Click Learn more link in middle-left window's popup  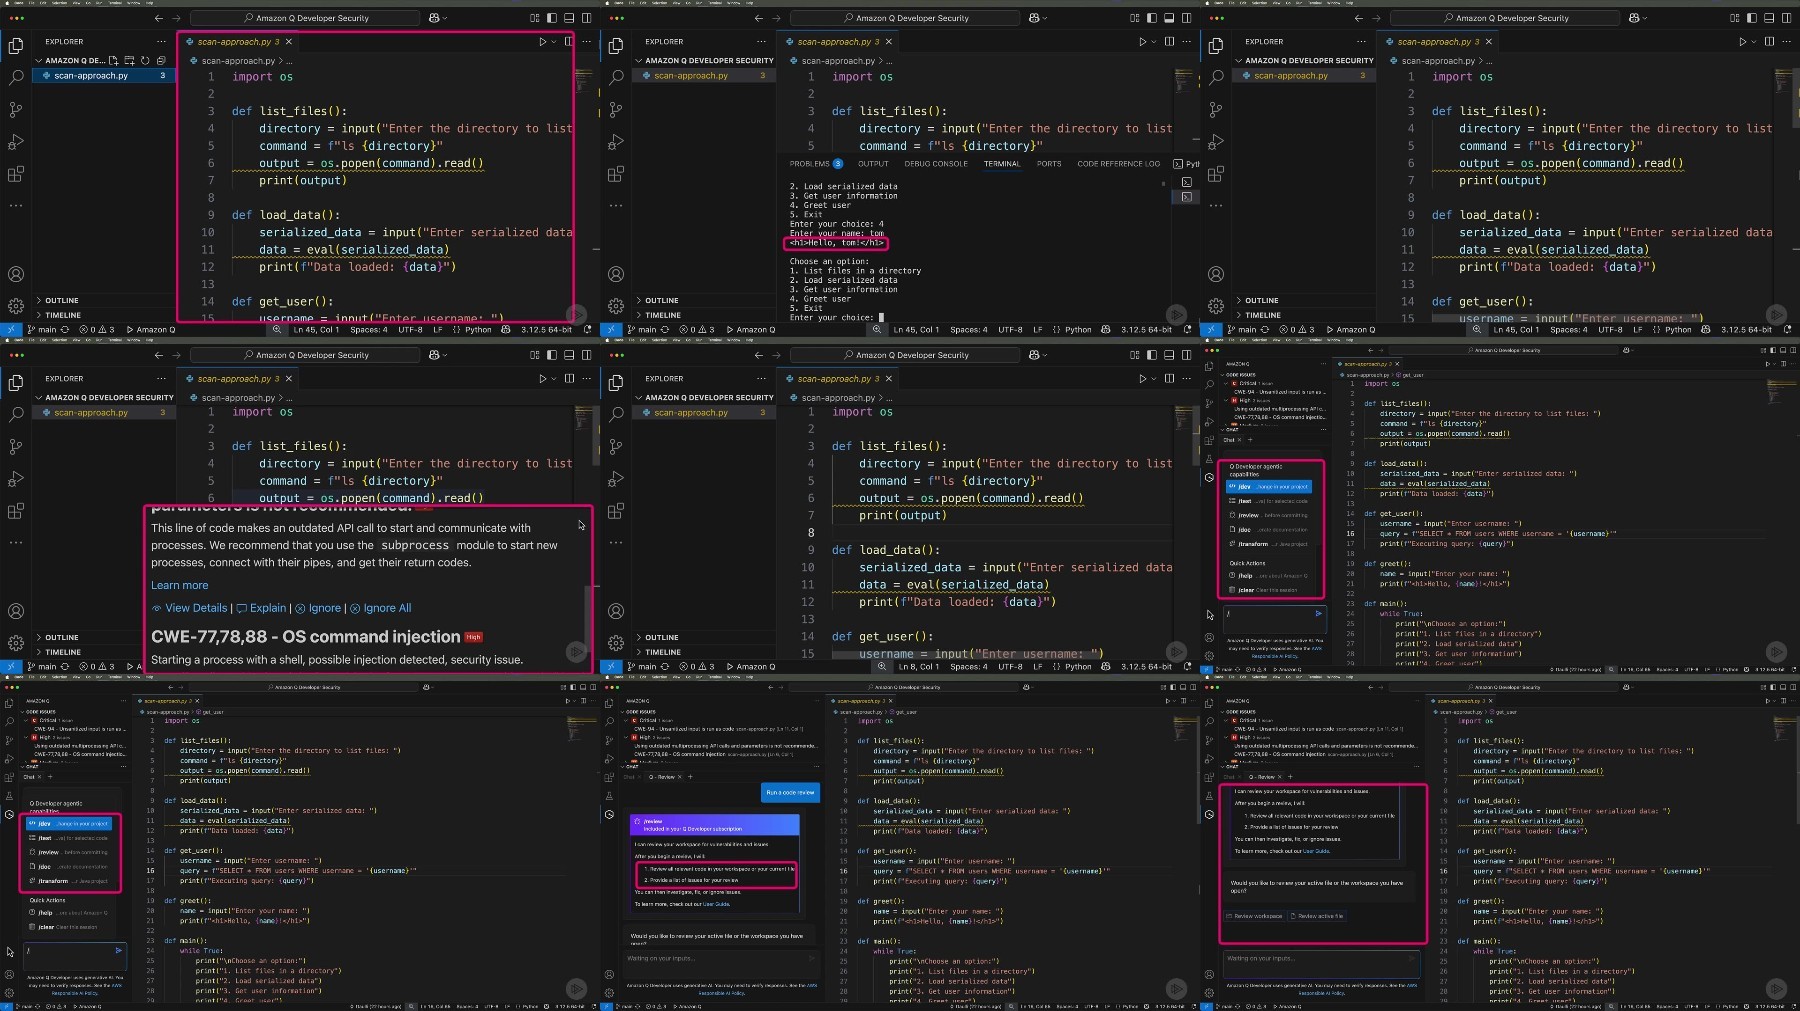[x=180, y=585]
